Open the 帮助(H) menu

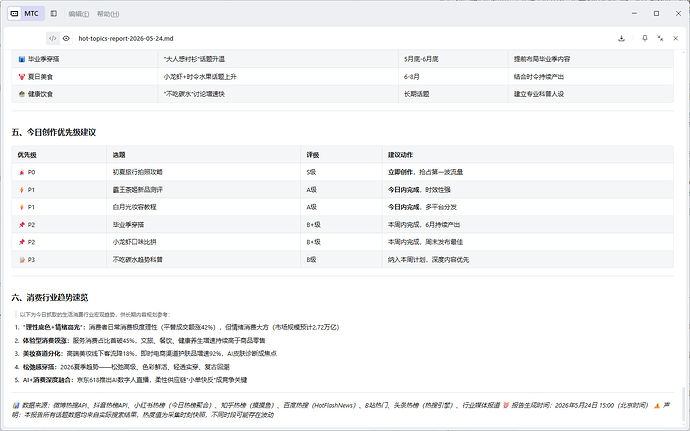108,14
